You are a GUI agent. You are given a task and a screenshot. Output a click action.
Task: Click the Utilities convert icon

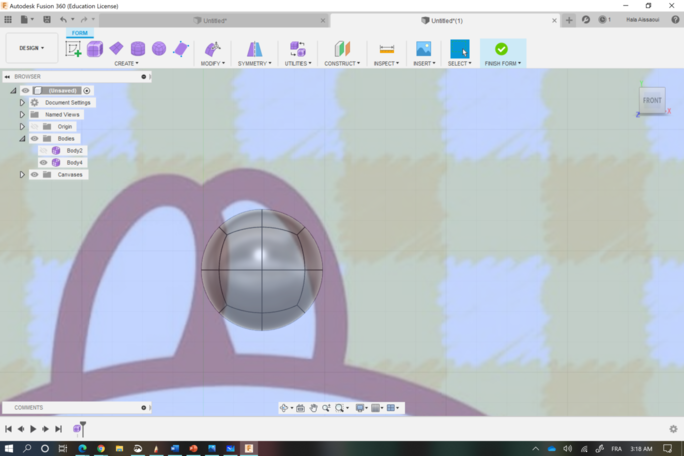[x=298, y=49]
